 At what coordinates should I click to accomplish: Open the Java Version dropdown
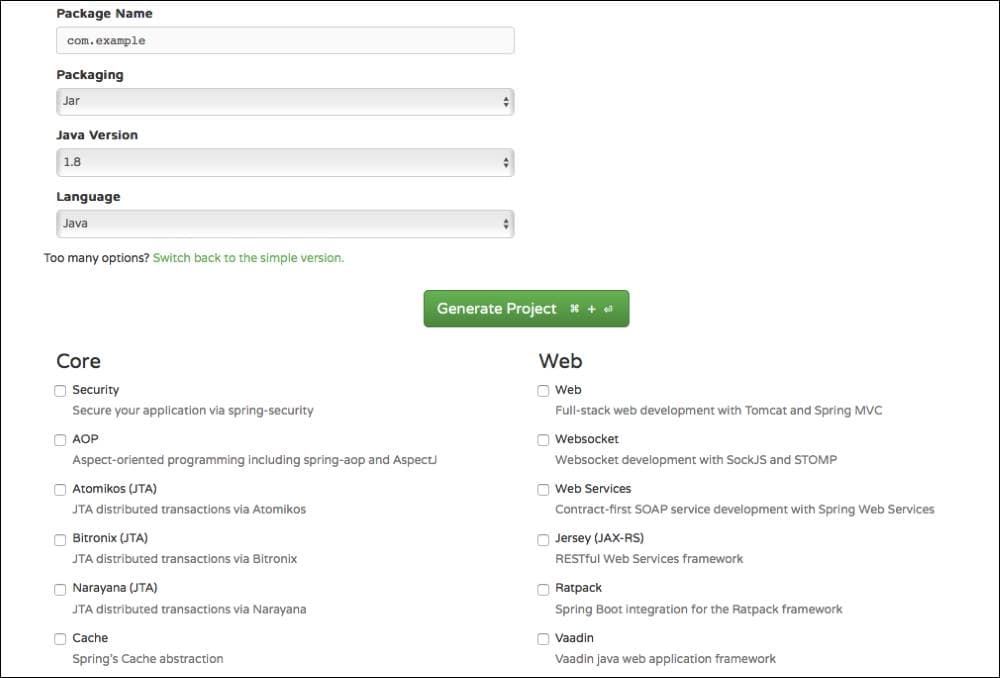283,162
